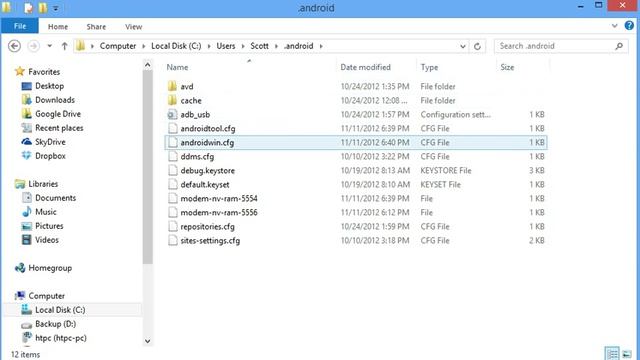Open the Music library
The height and width of the screenshot is (360, 640).
[45, 212]
